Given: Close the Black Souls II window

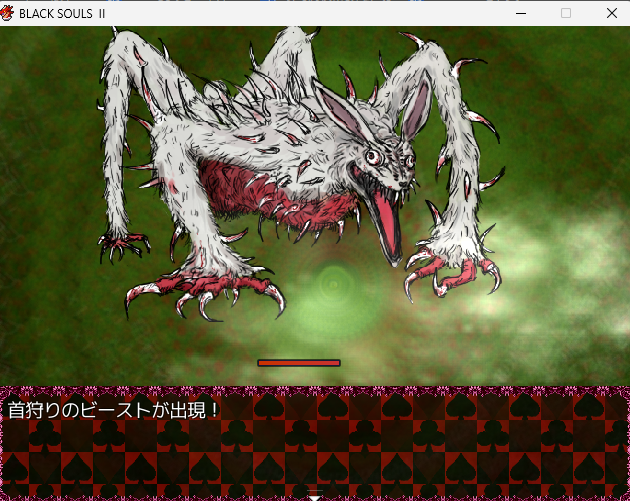Looking at the screenshot, I should click(611, 13).
